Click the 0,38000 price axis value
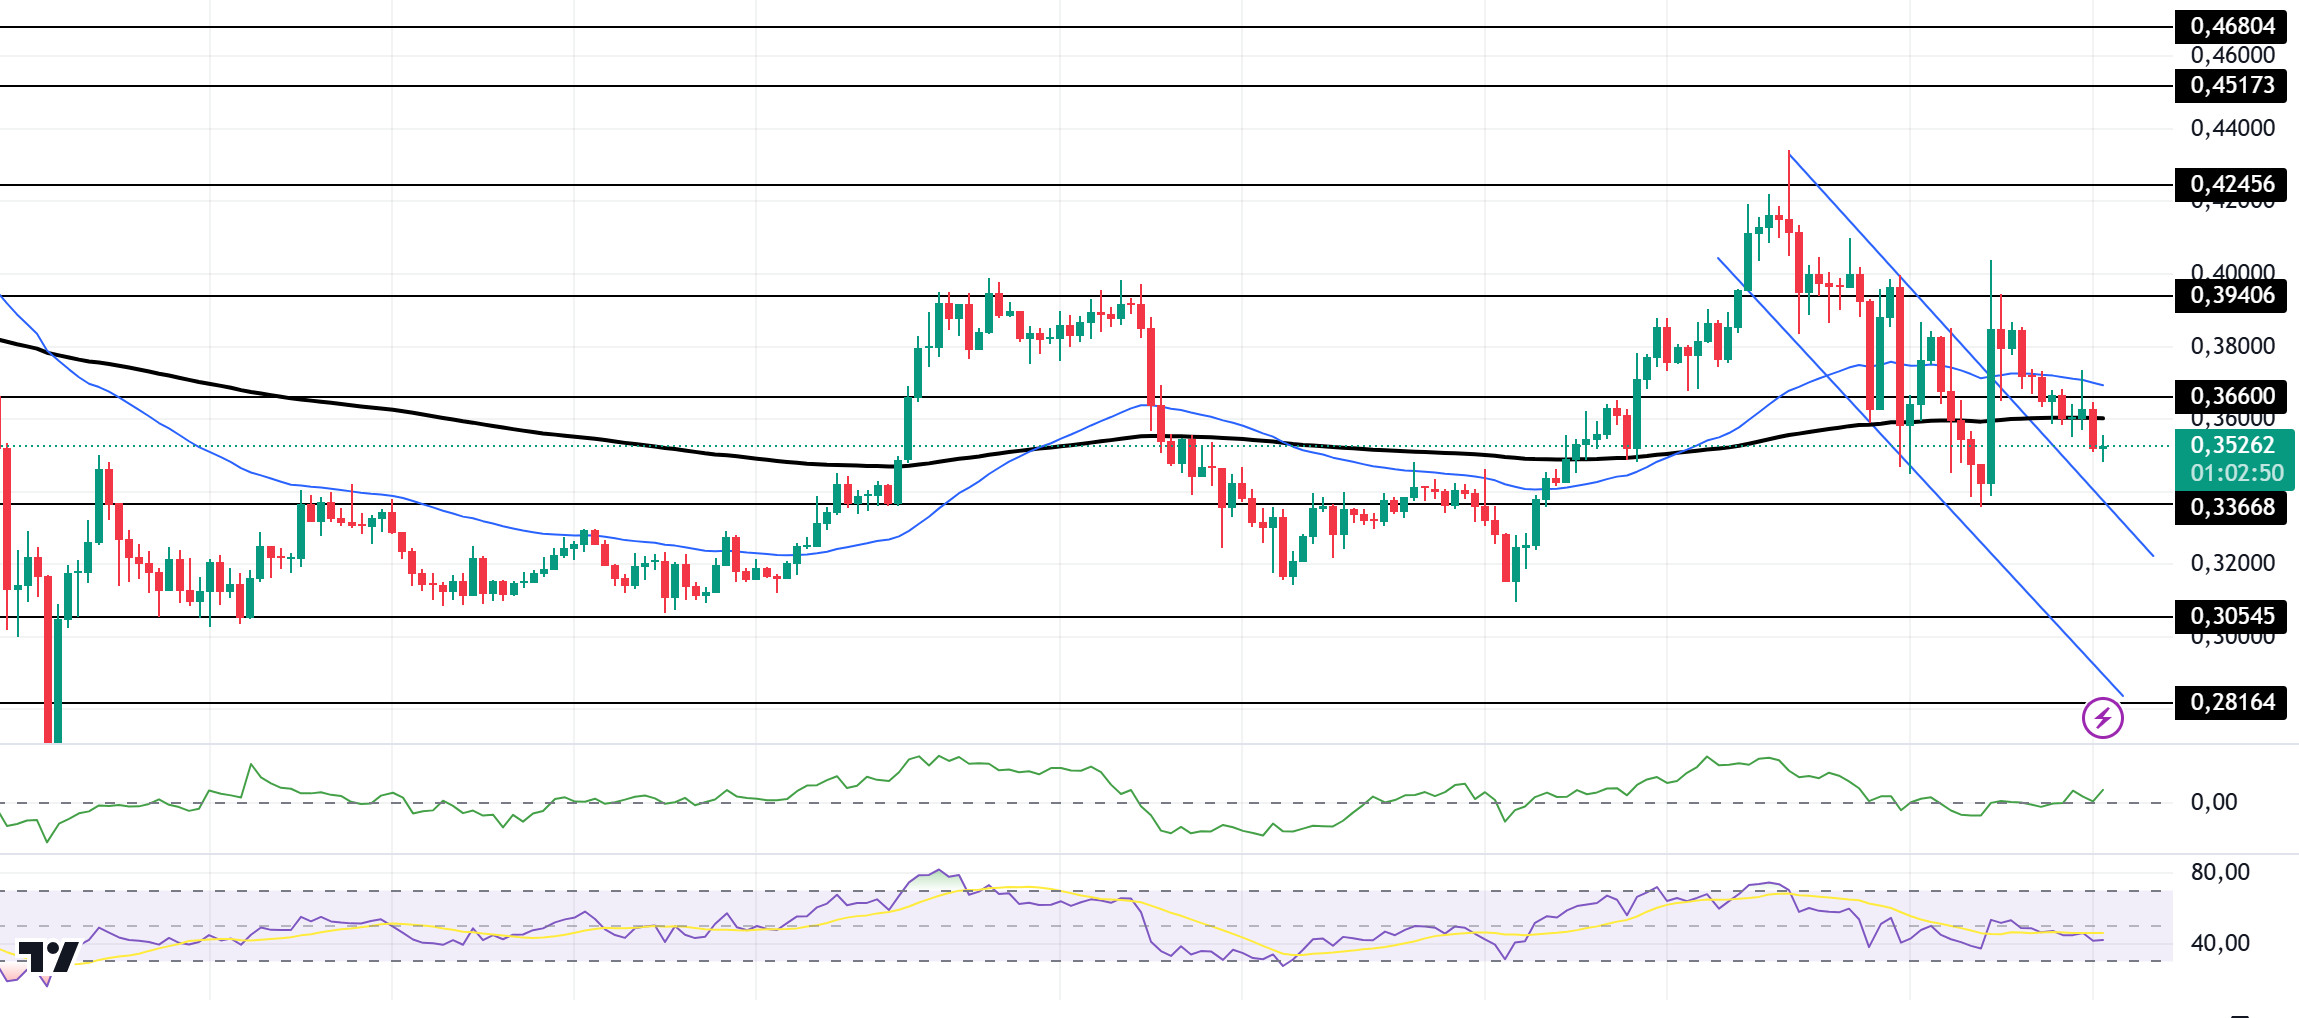Viewport: 2299px width, 1018px height. click(2233, 346)
